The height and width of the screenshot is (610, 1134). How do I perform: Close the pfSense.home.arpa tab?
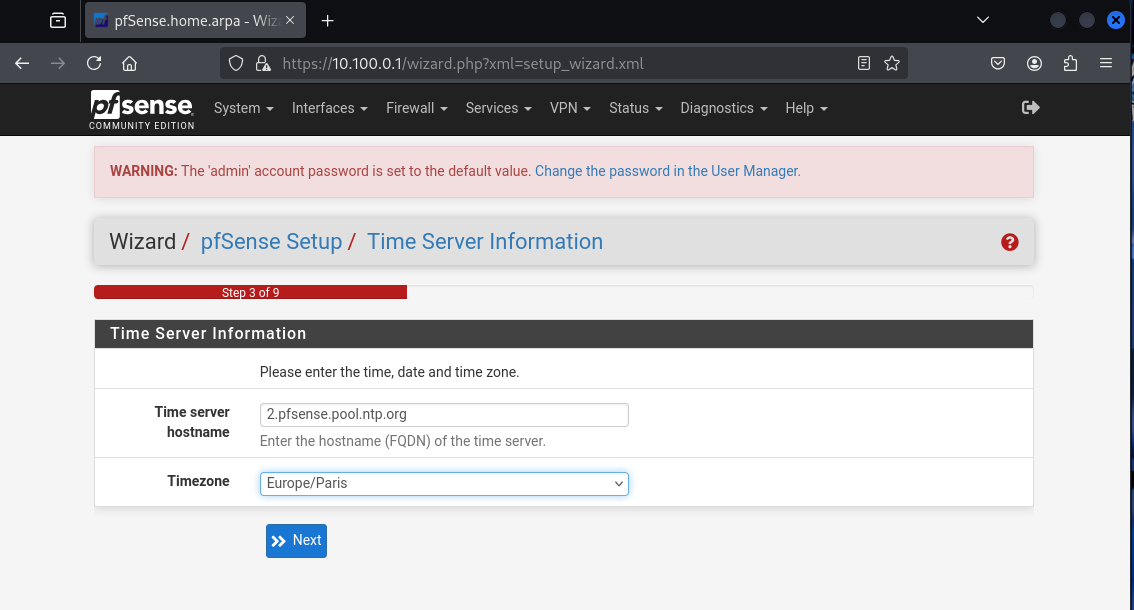pyautogui.click(x=290, y=20)
